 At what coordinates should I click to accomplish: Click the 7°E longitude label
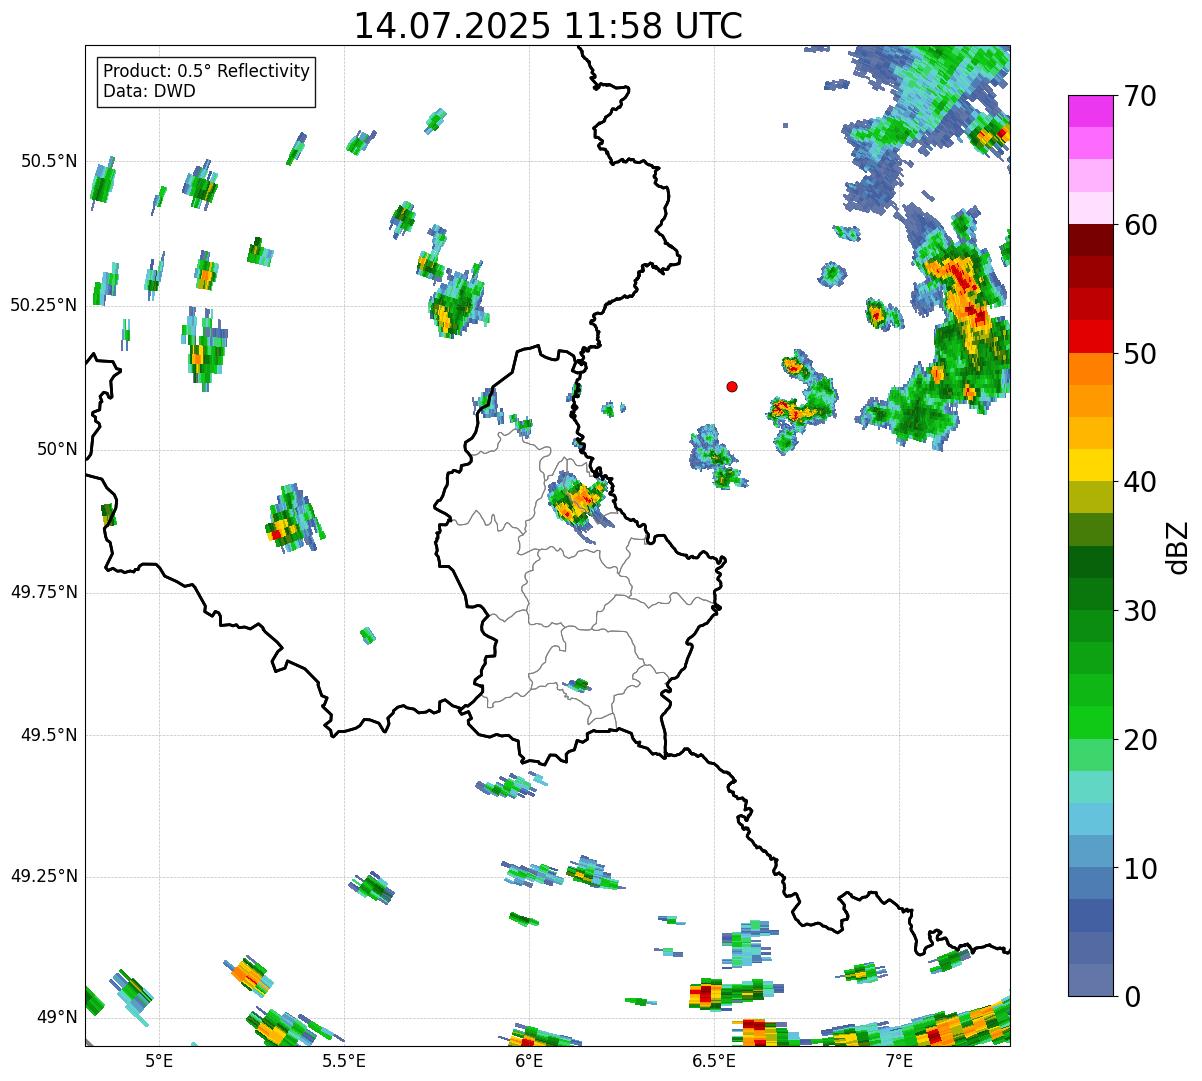pos(900,1061)
